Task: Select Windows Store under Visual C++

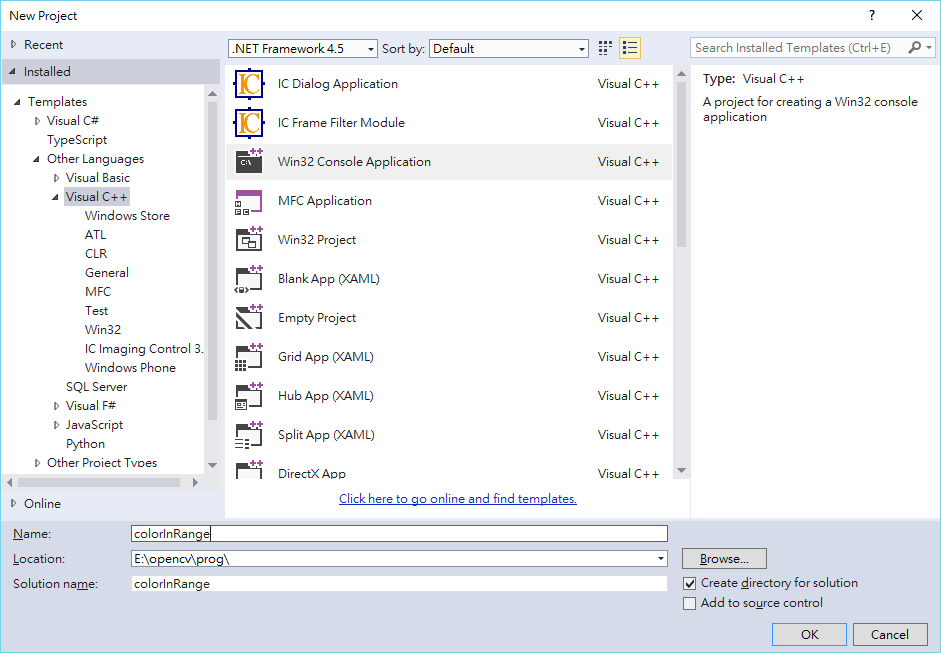Action: (127, 215)
